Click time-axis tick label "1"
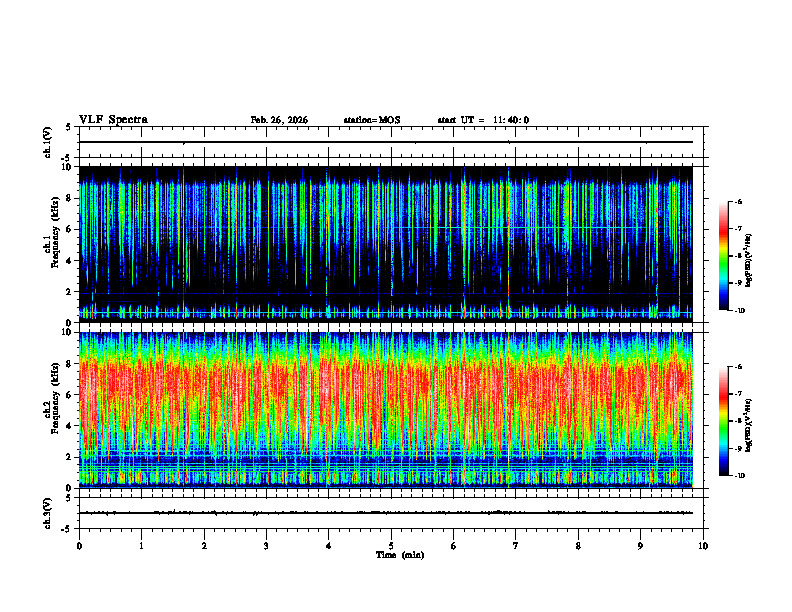 tap(141, 546)
